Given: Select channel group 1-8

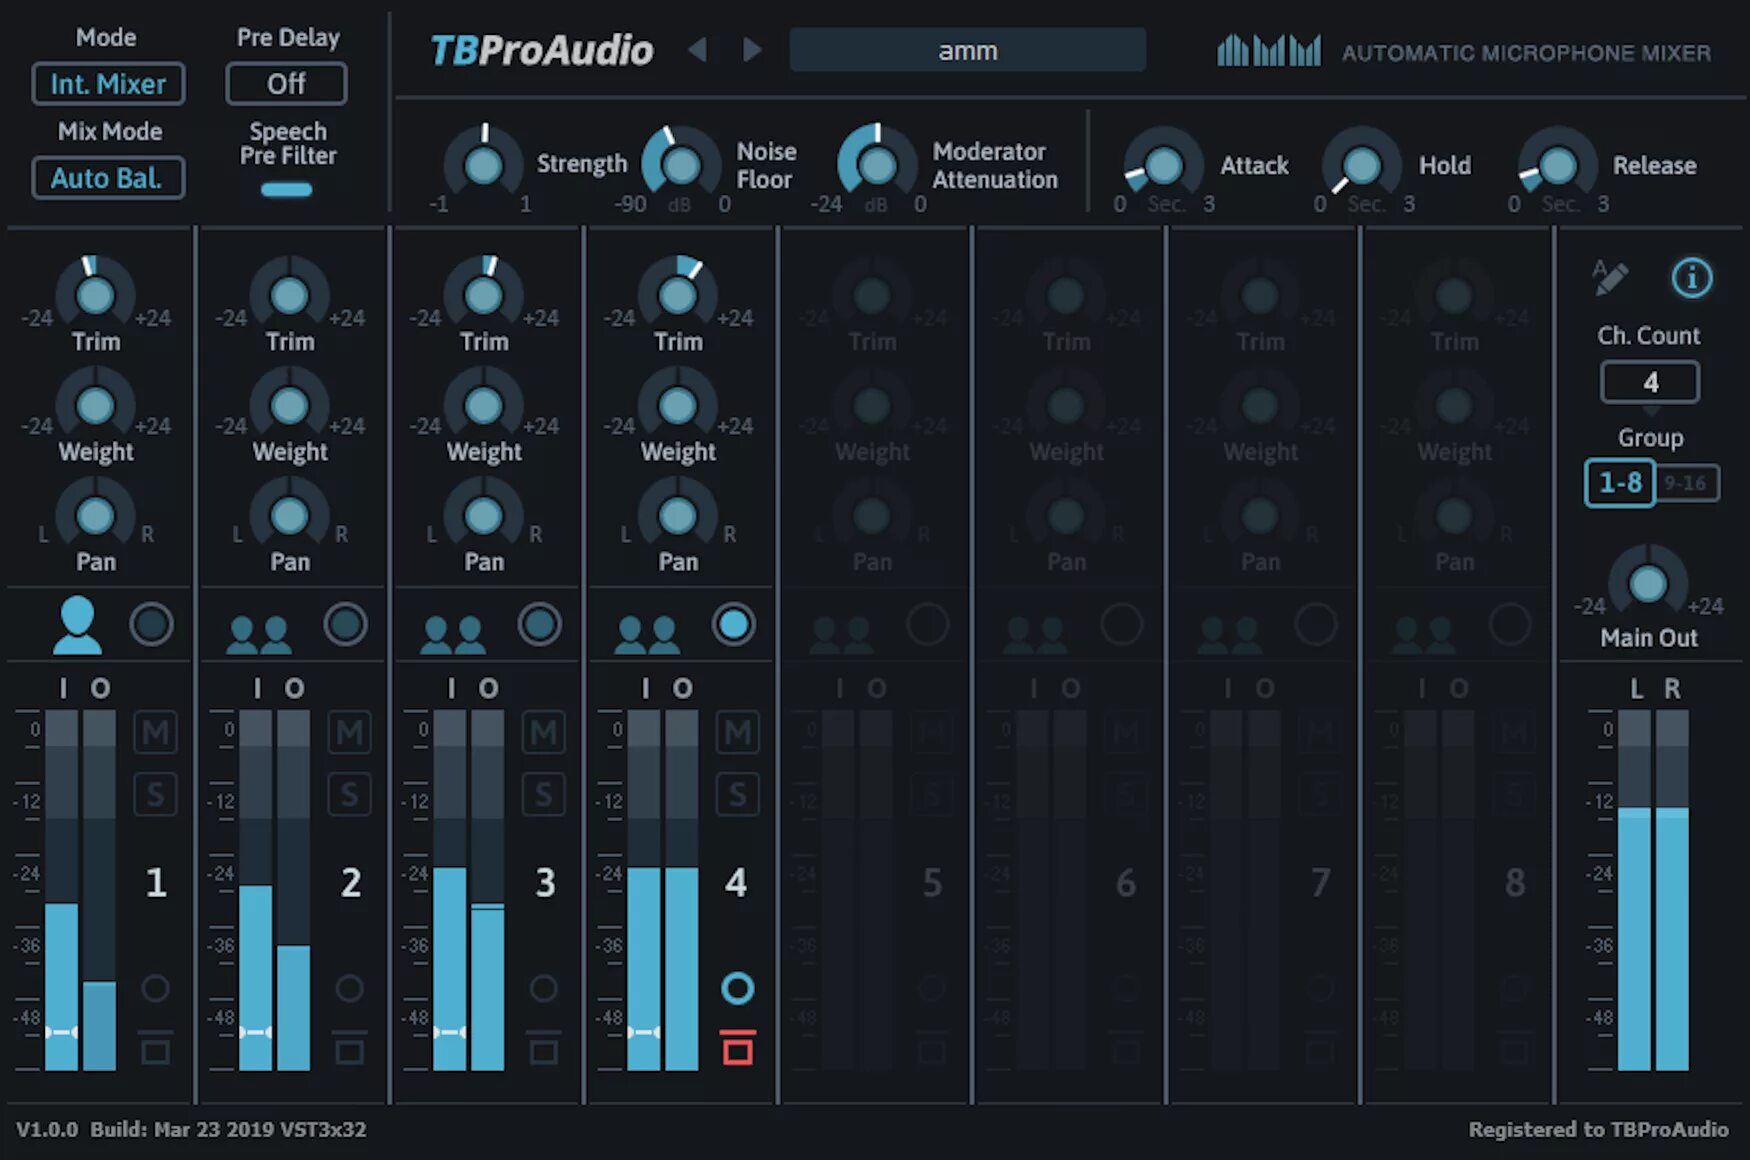Looking at the screenshot, I should click(x=1620, y=483).
